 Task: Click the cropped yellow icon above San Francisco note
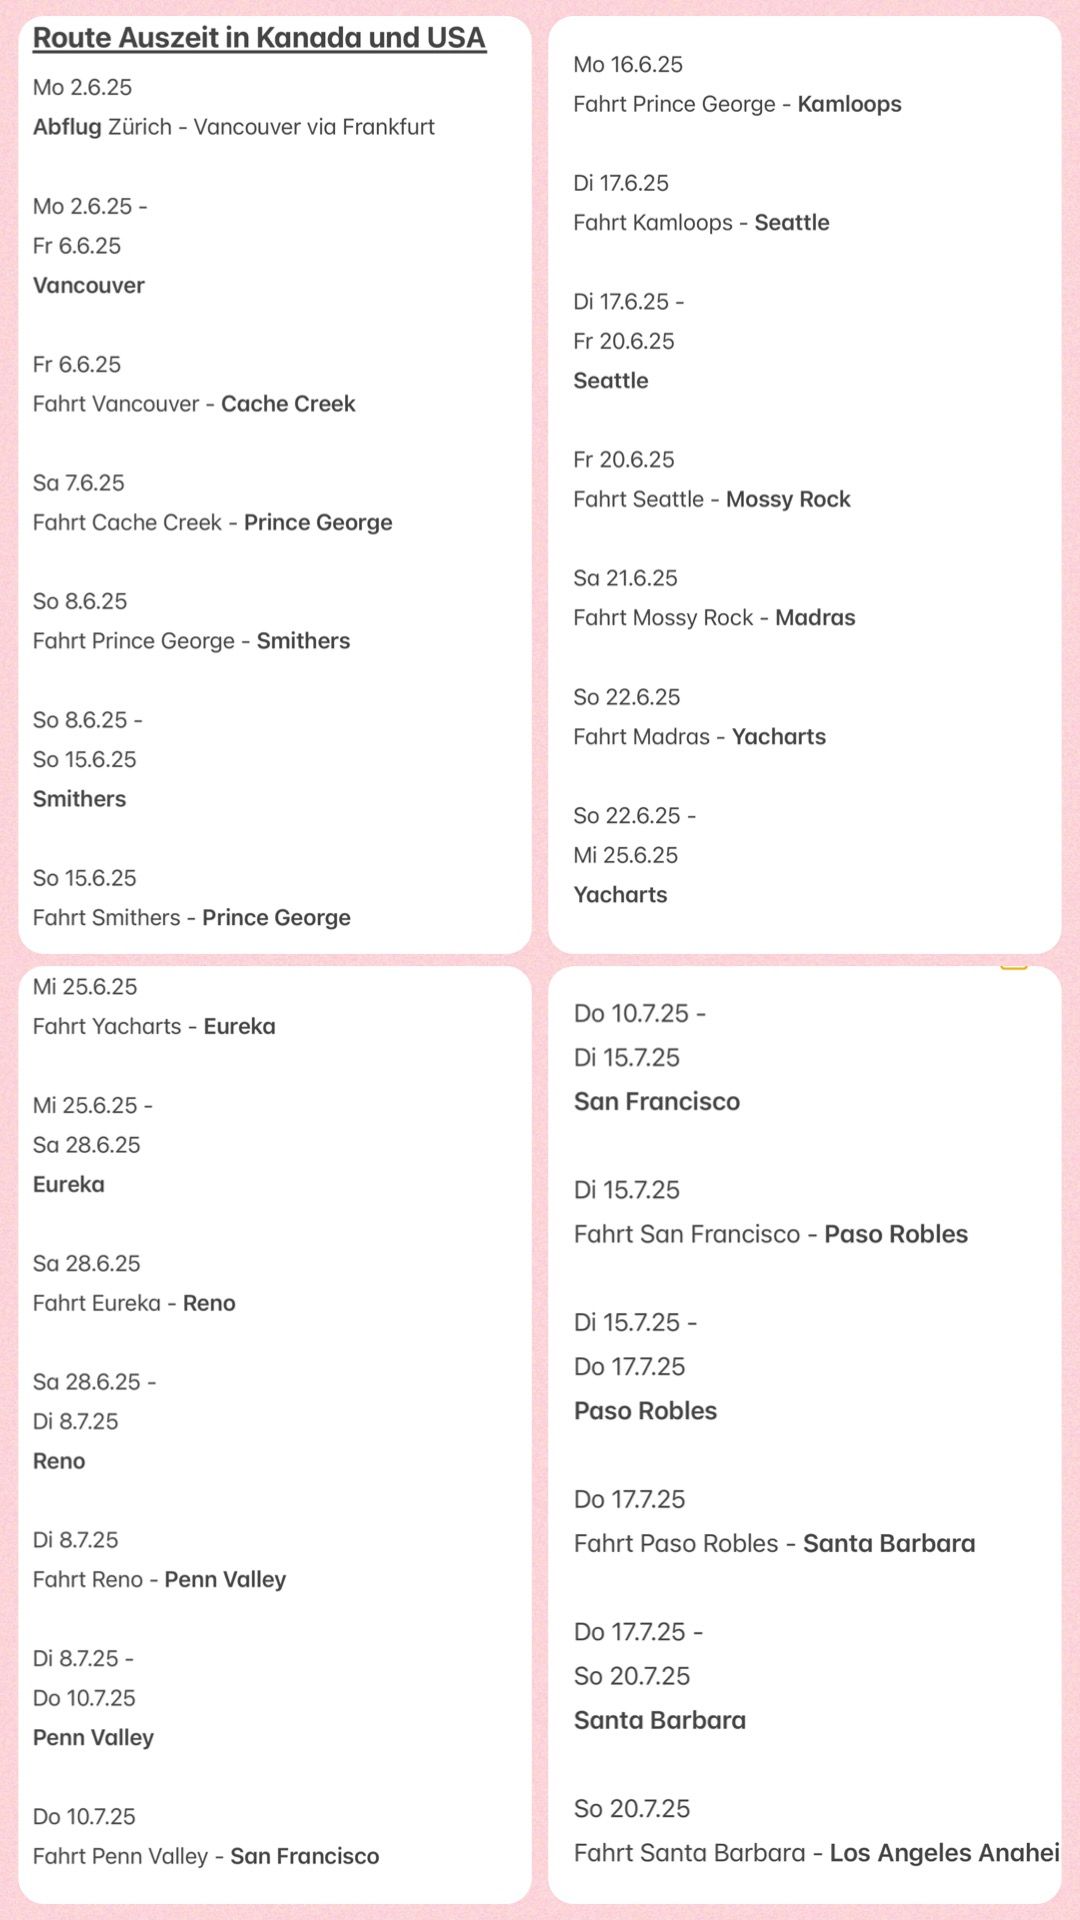(1014, 967)
